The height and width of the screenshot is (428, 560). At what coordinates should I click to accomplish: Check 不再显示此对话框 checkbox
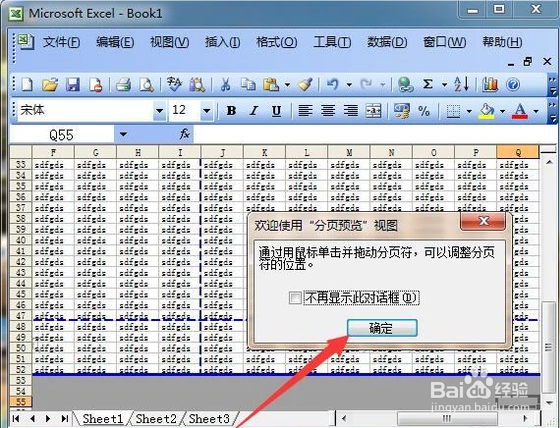295,298
